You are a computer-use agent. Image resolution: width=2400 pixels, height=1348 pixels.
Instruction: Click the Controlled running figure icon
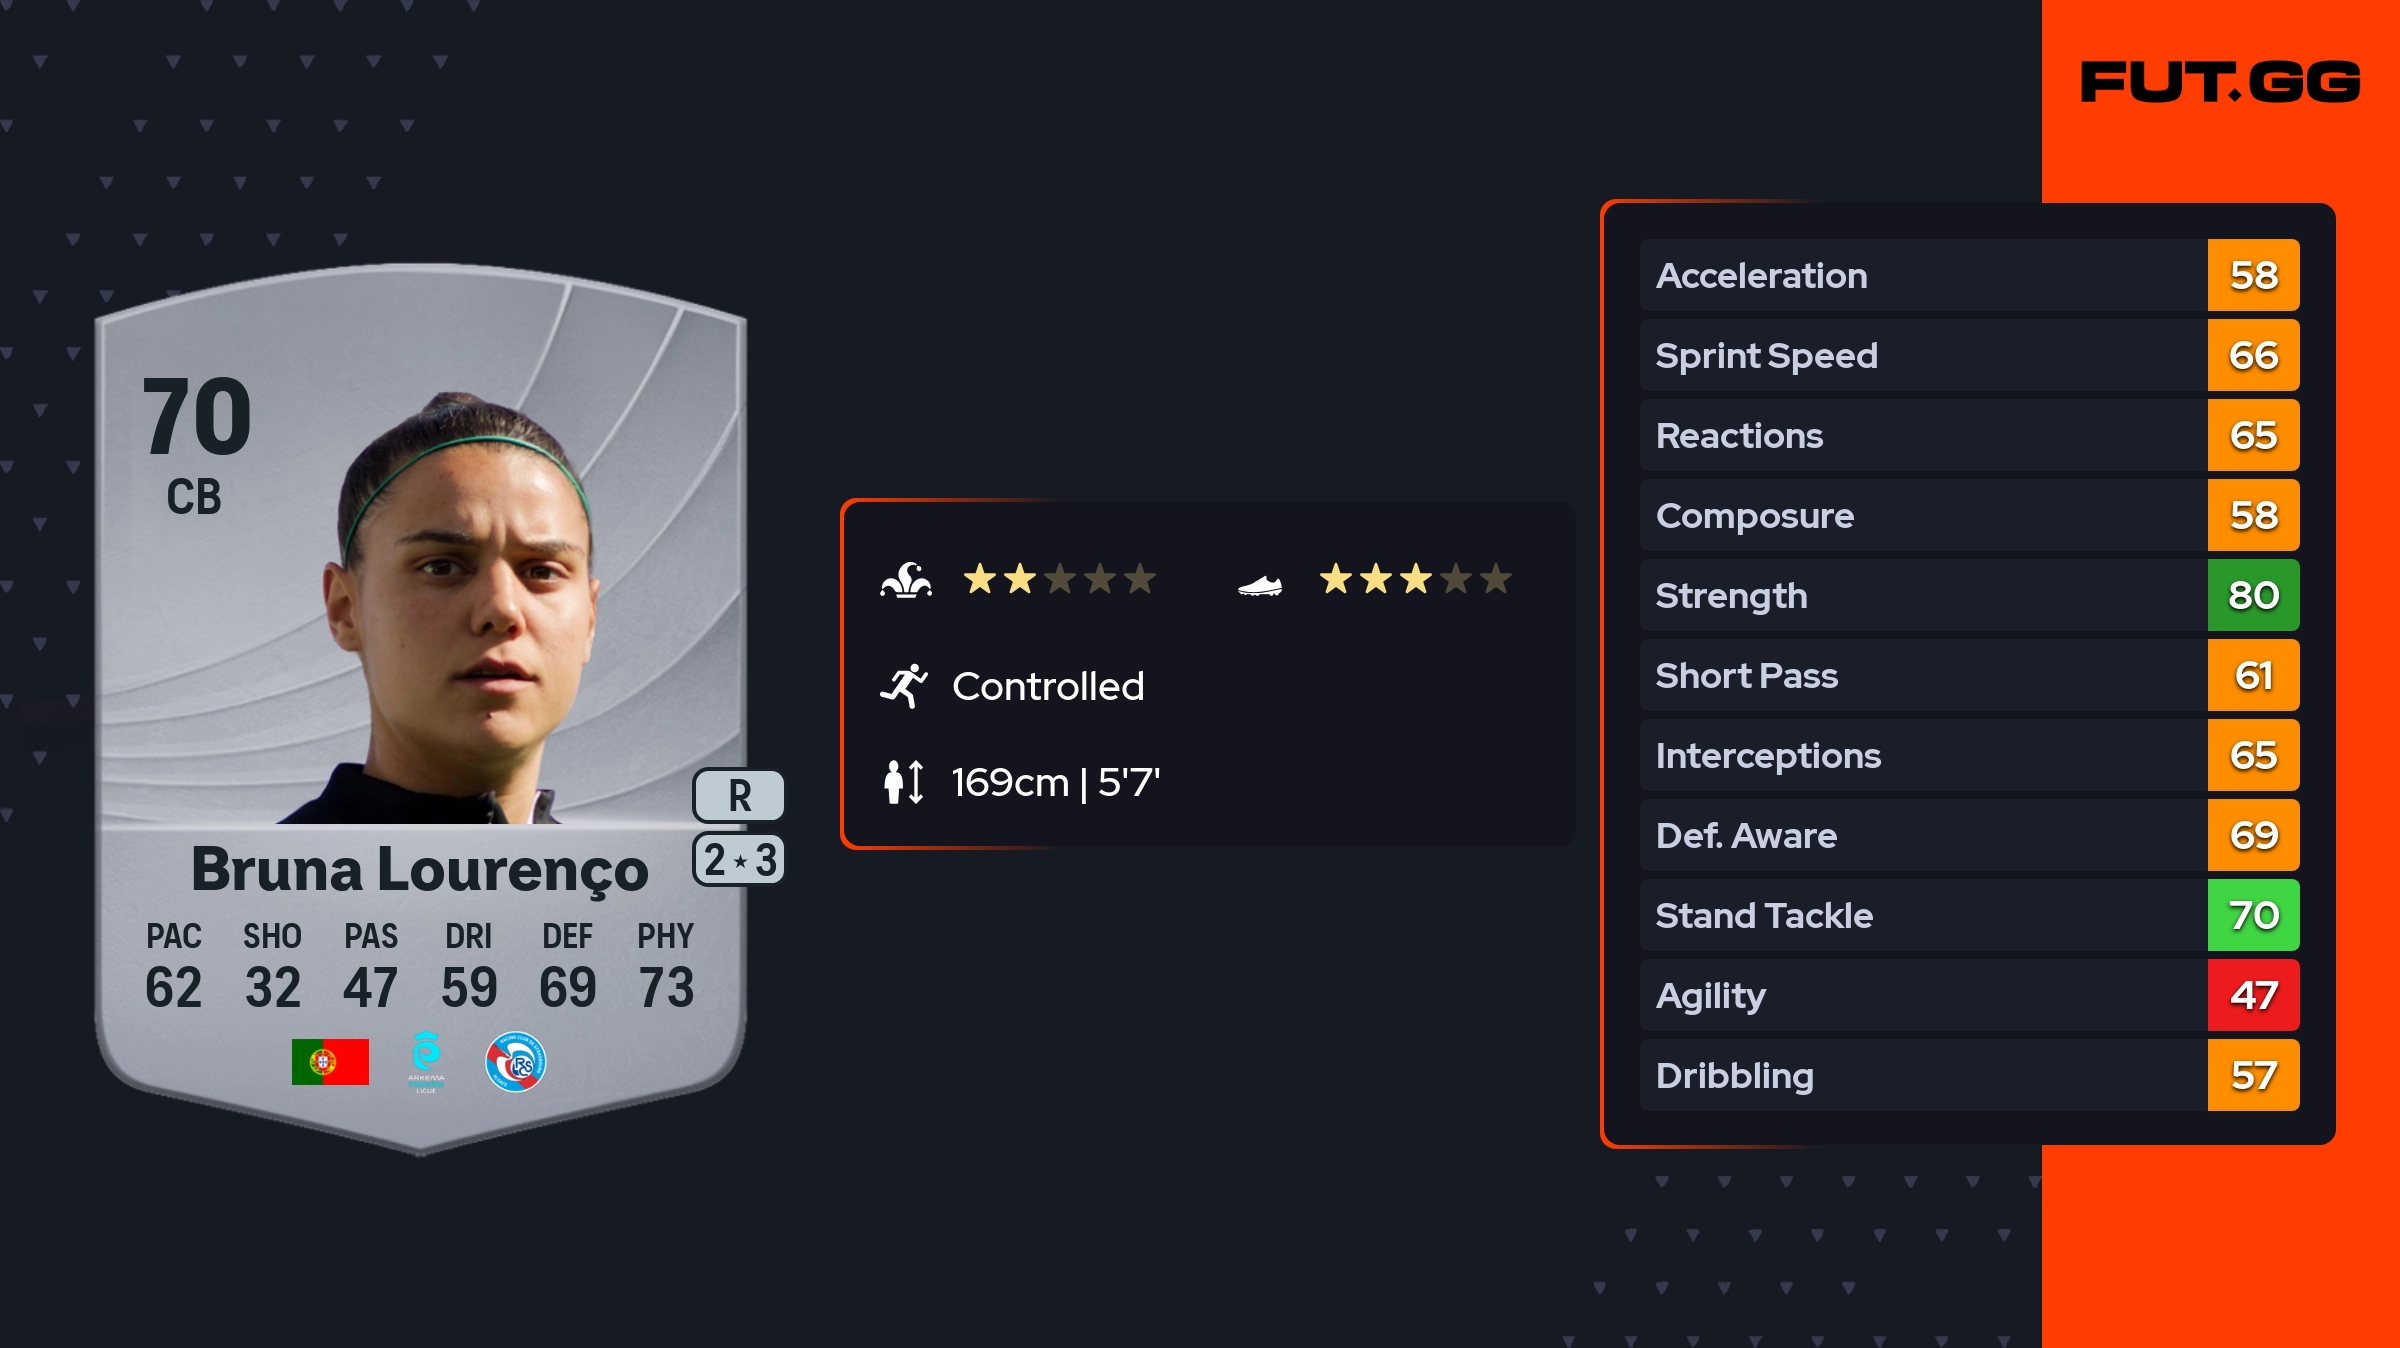[x=904, y=686]
